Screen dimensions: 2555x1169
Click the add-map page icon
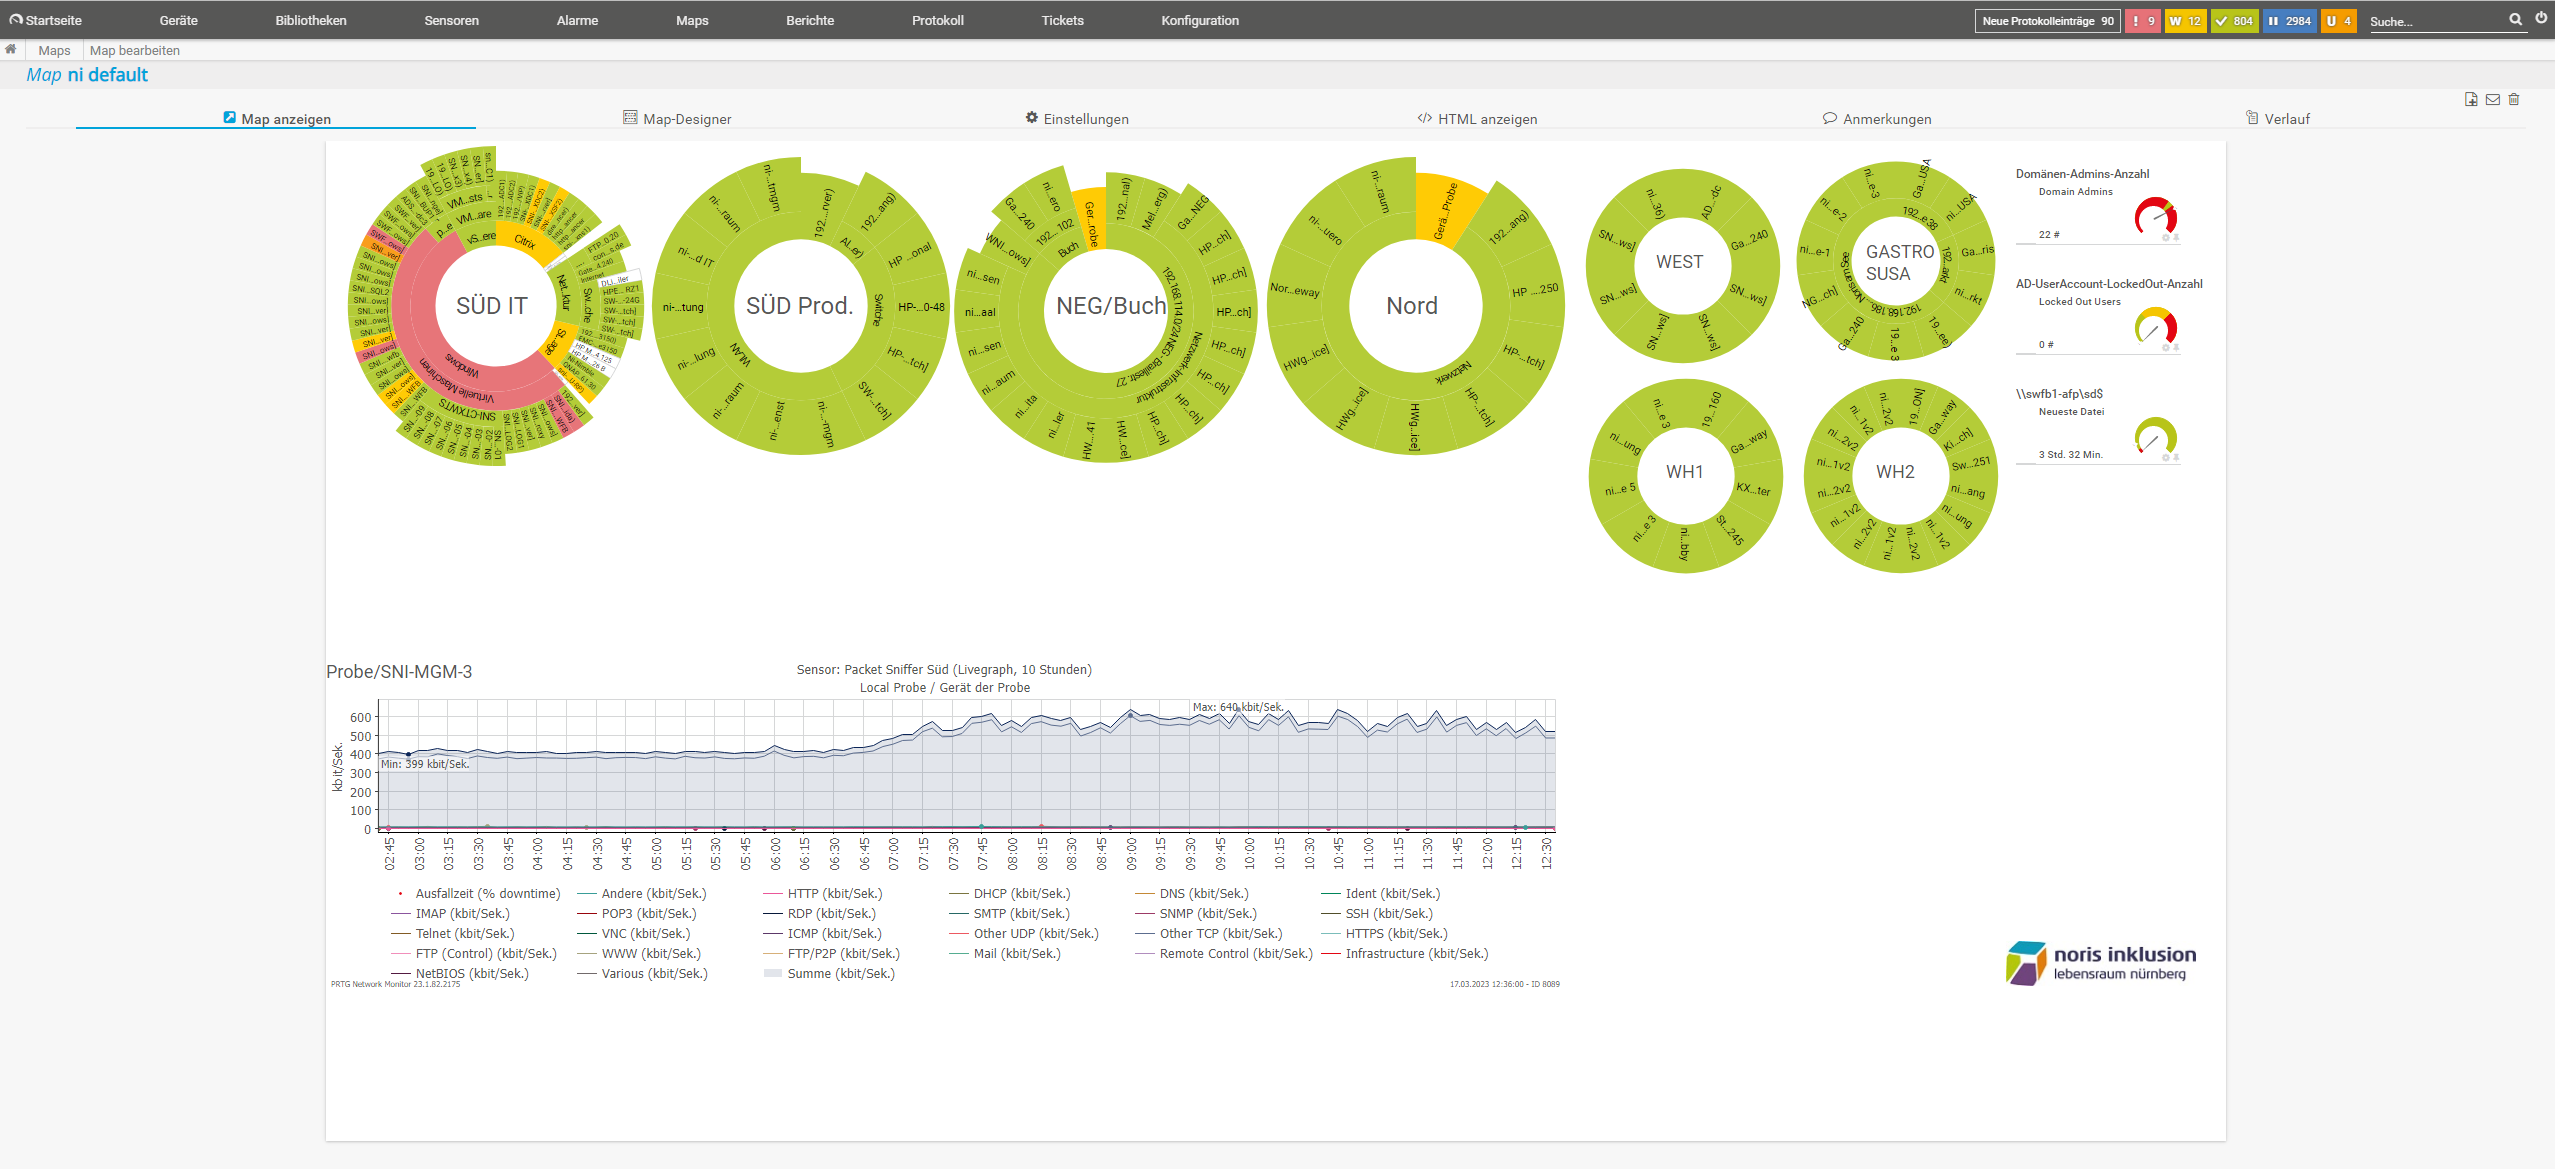point(2471,99)
